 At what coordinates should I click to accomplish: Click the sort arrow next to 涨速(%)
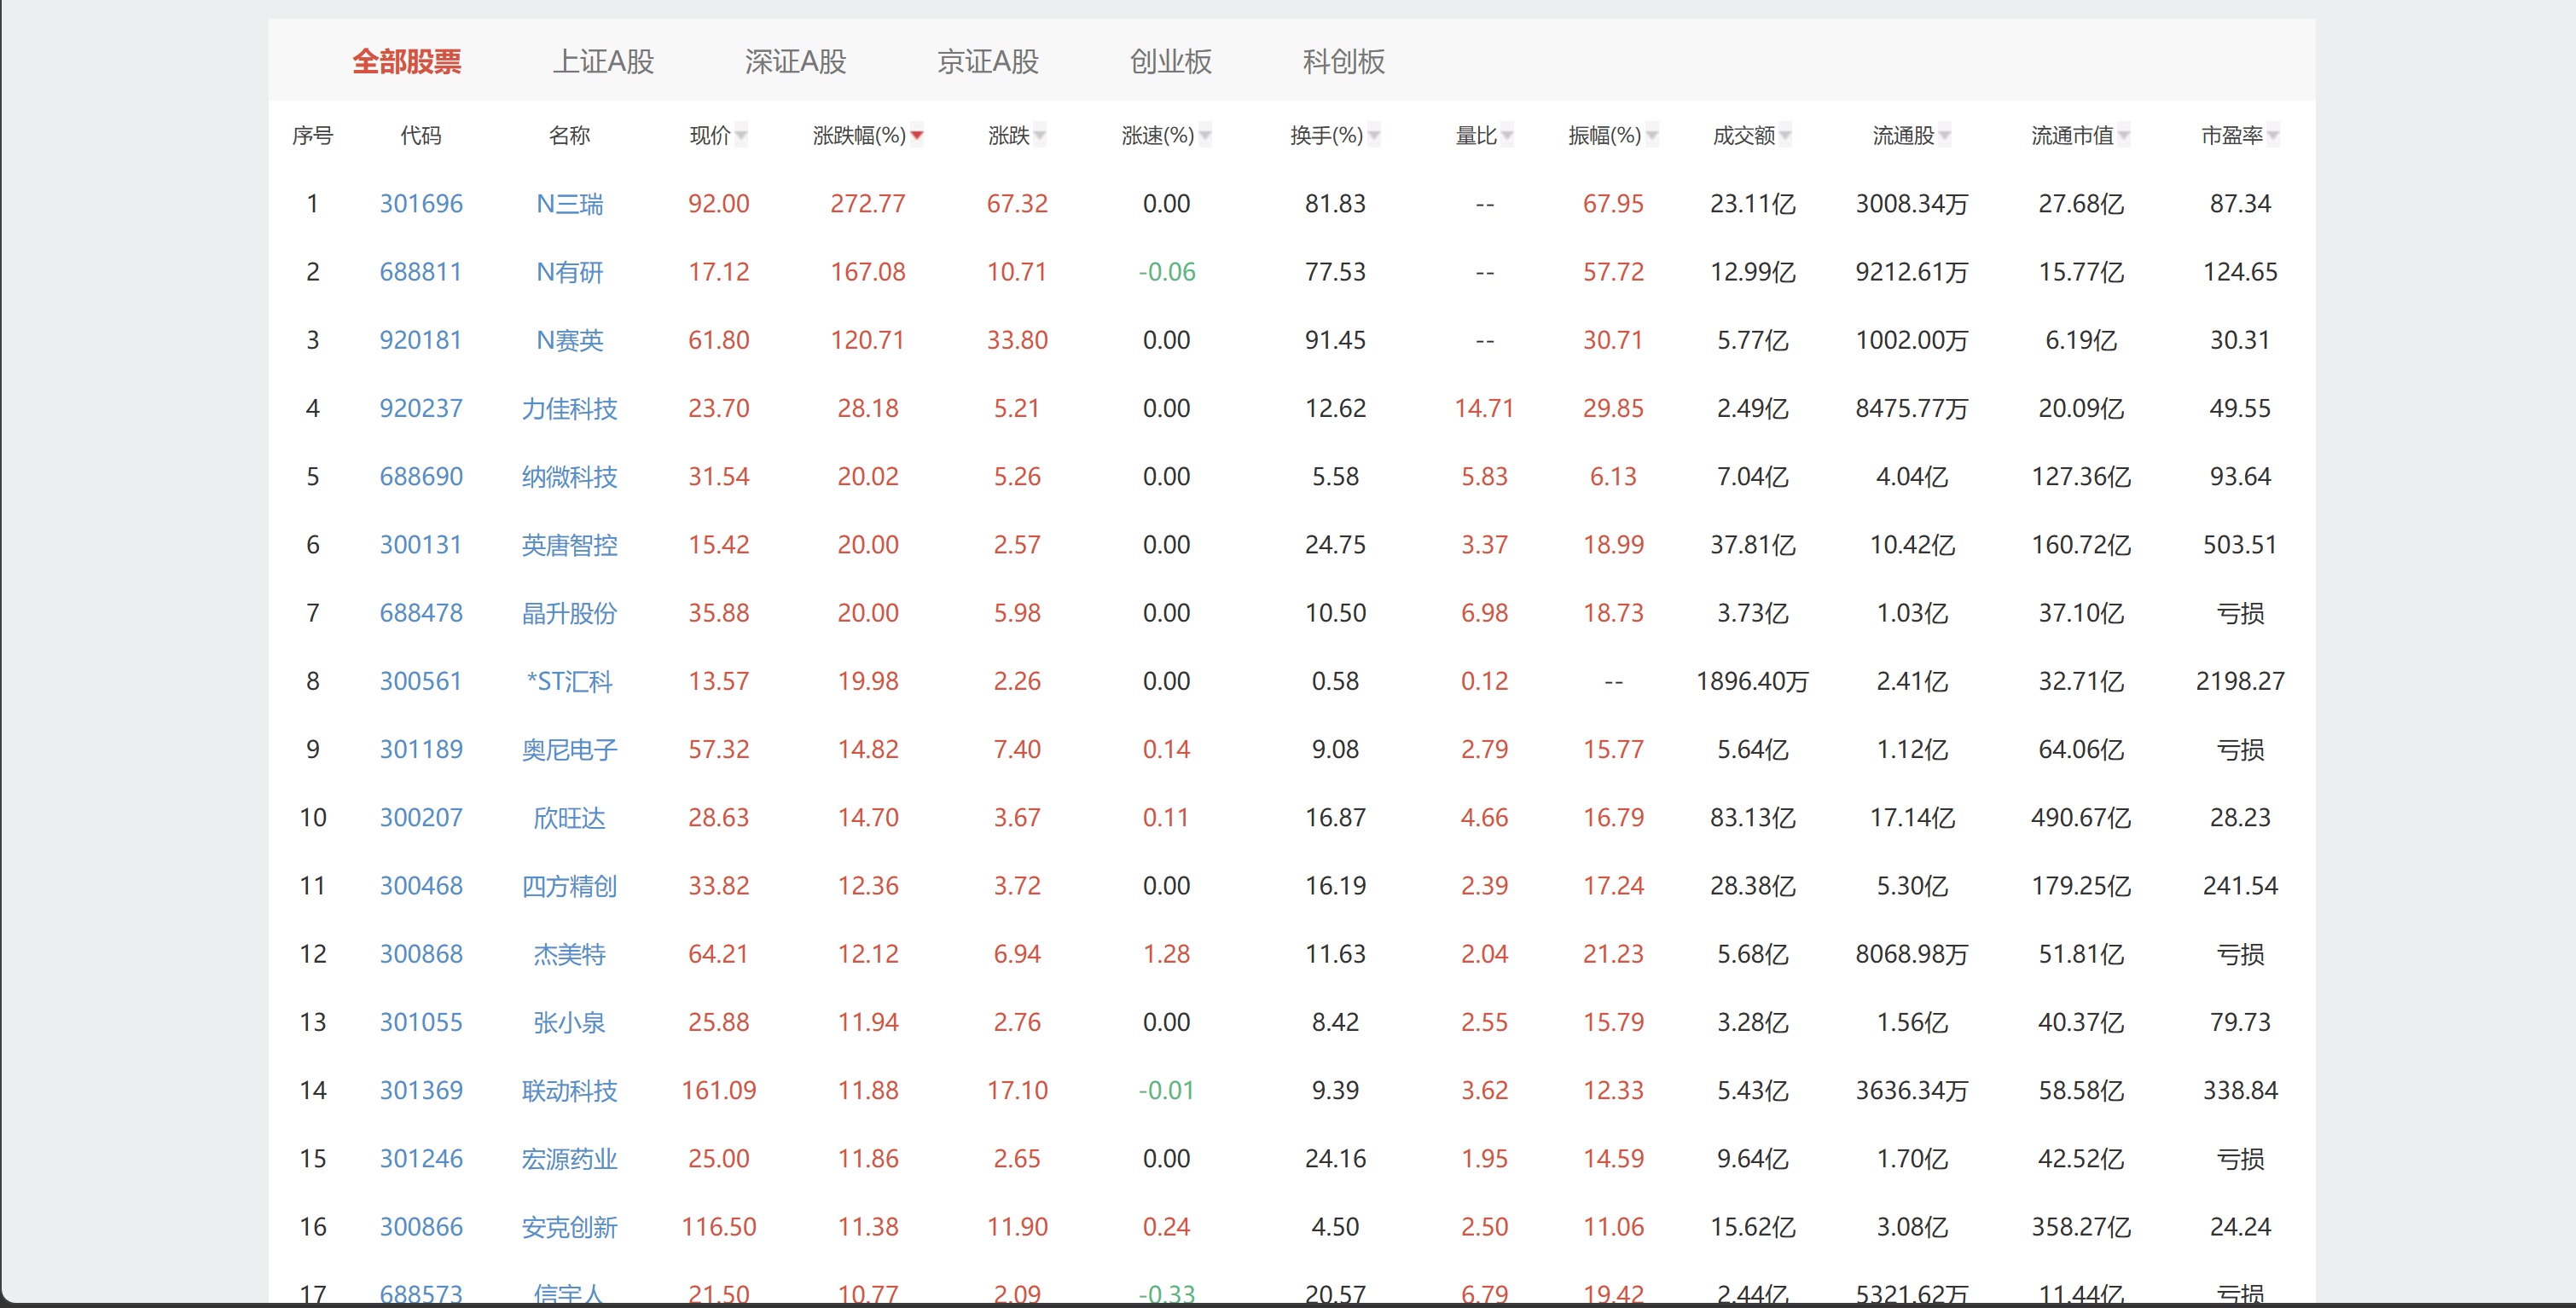(x=1205, y=135)
